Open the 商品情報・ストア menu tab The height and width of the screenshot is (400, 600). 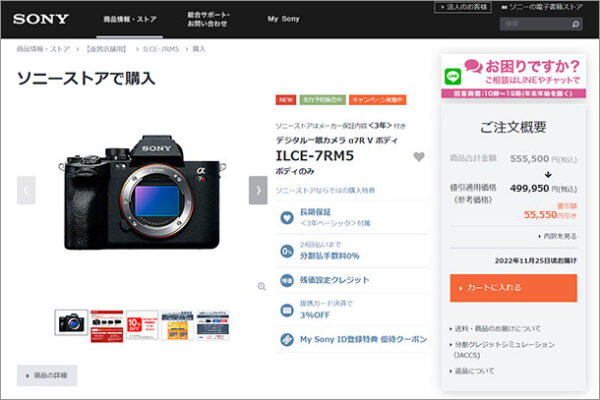(130, 19)
